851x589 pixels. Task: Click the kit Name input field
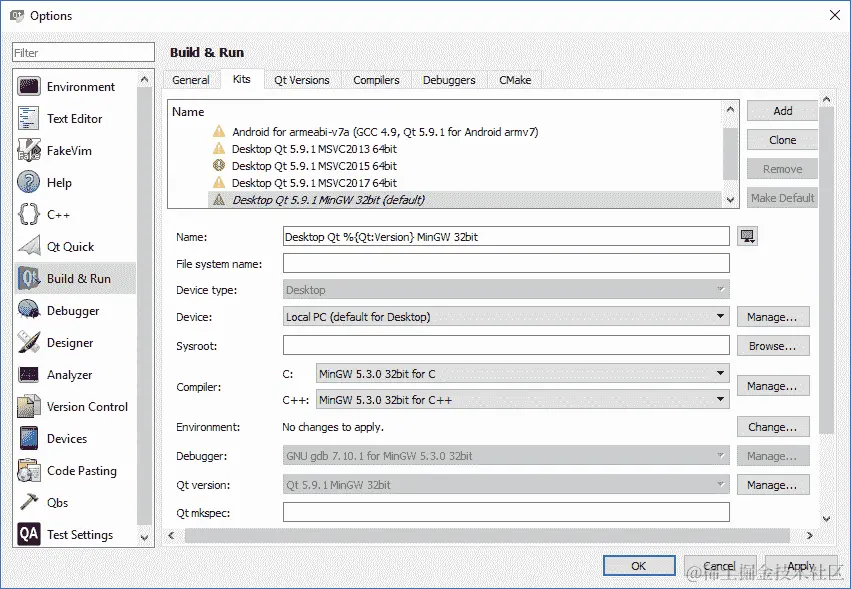(x=506, y=237)
